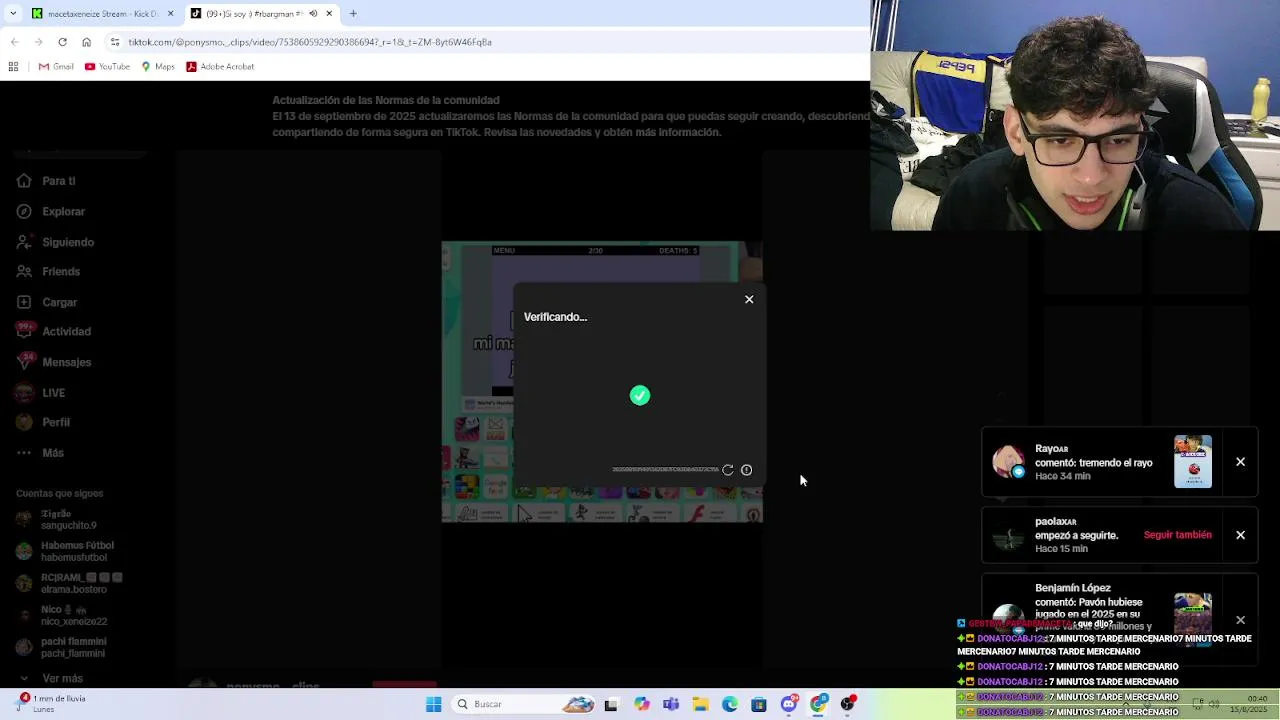Dismiss the Benjamín López comment notification
The image size is (1280, 720).
pos(1240,620)
